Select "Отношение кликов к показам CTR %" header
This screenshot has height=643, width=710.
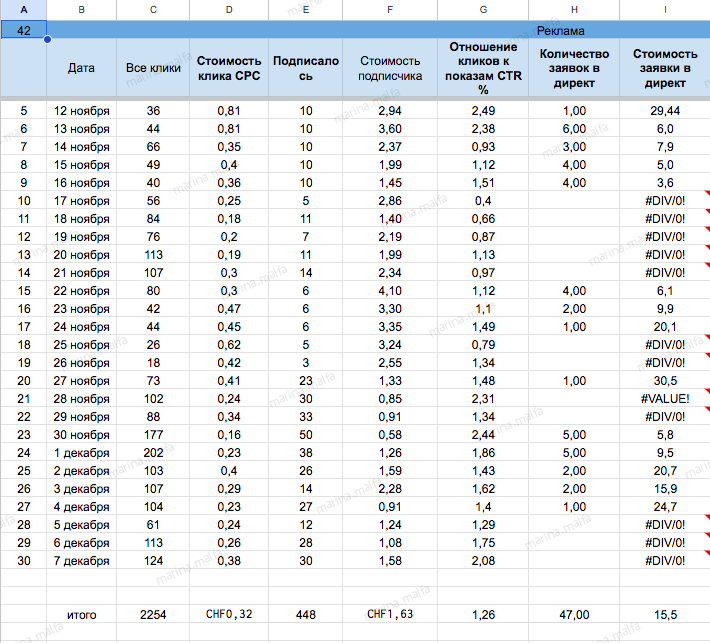(x=483, y=68)
